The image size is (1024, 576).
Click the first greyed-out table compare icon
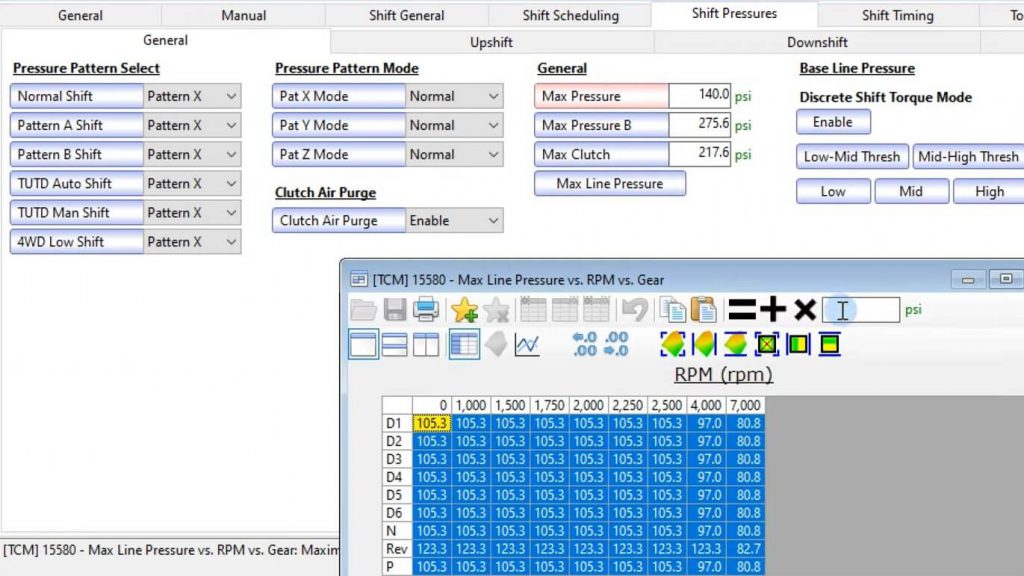(x=534, y=310)
